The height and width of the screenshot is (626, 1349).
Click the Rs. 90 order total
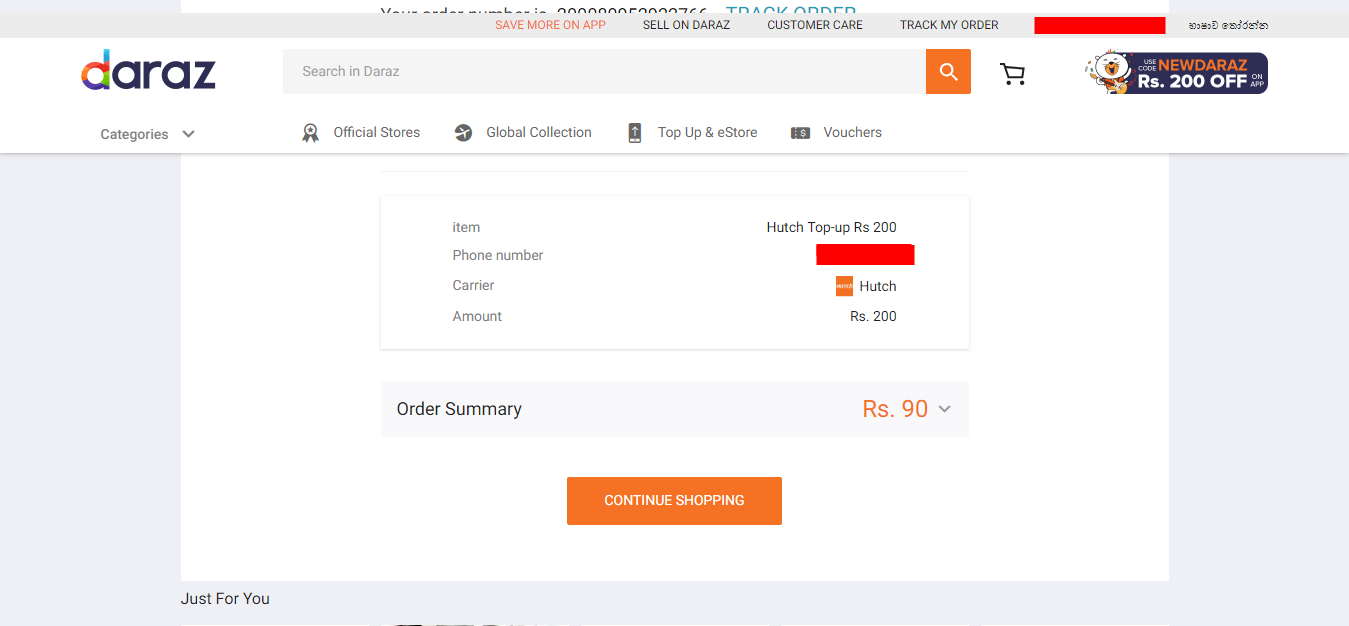[x=895, y=409]
